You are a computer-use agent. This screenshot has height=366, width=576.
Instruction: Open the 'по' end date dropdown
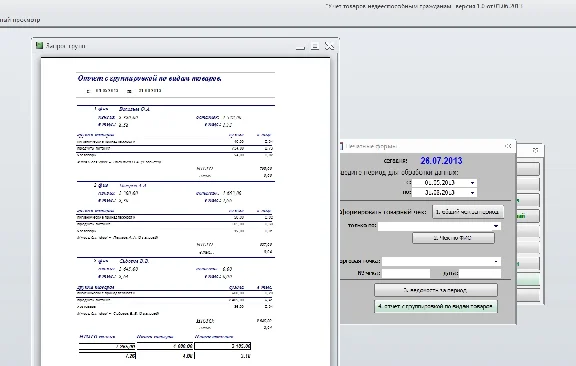472,192
